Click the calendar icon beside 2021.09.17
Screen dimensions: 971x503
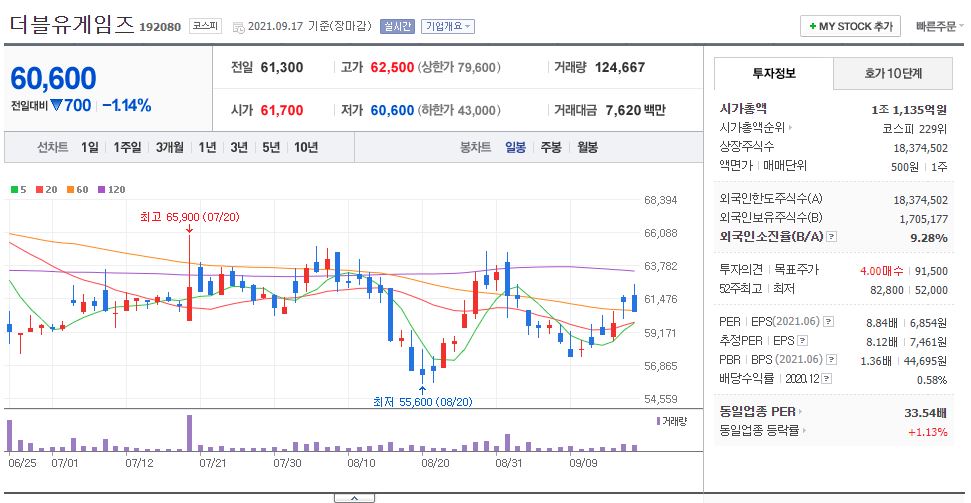click(238, 27)
